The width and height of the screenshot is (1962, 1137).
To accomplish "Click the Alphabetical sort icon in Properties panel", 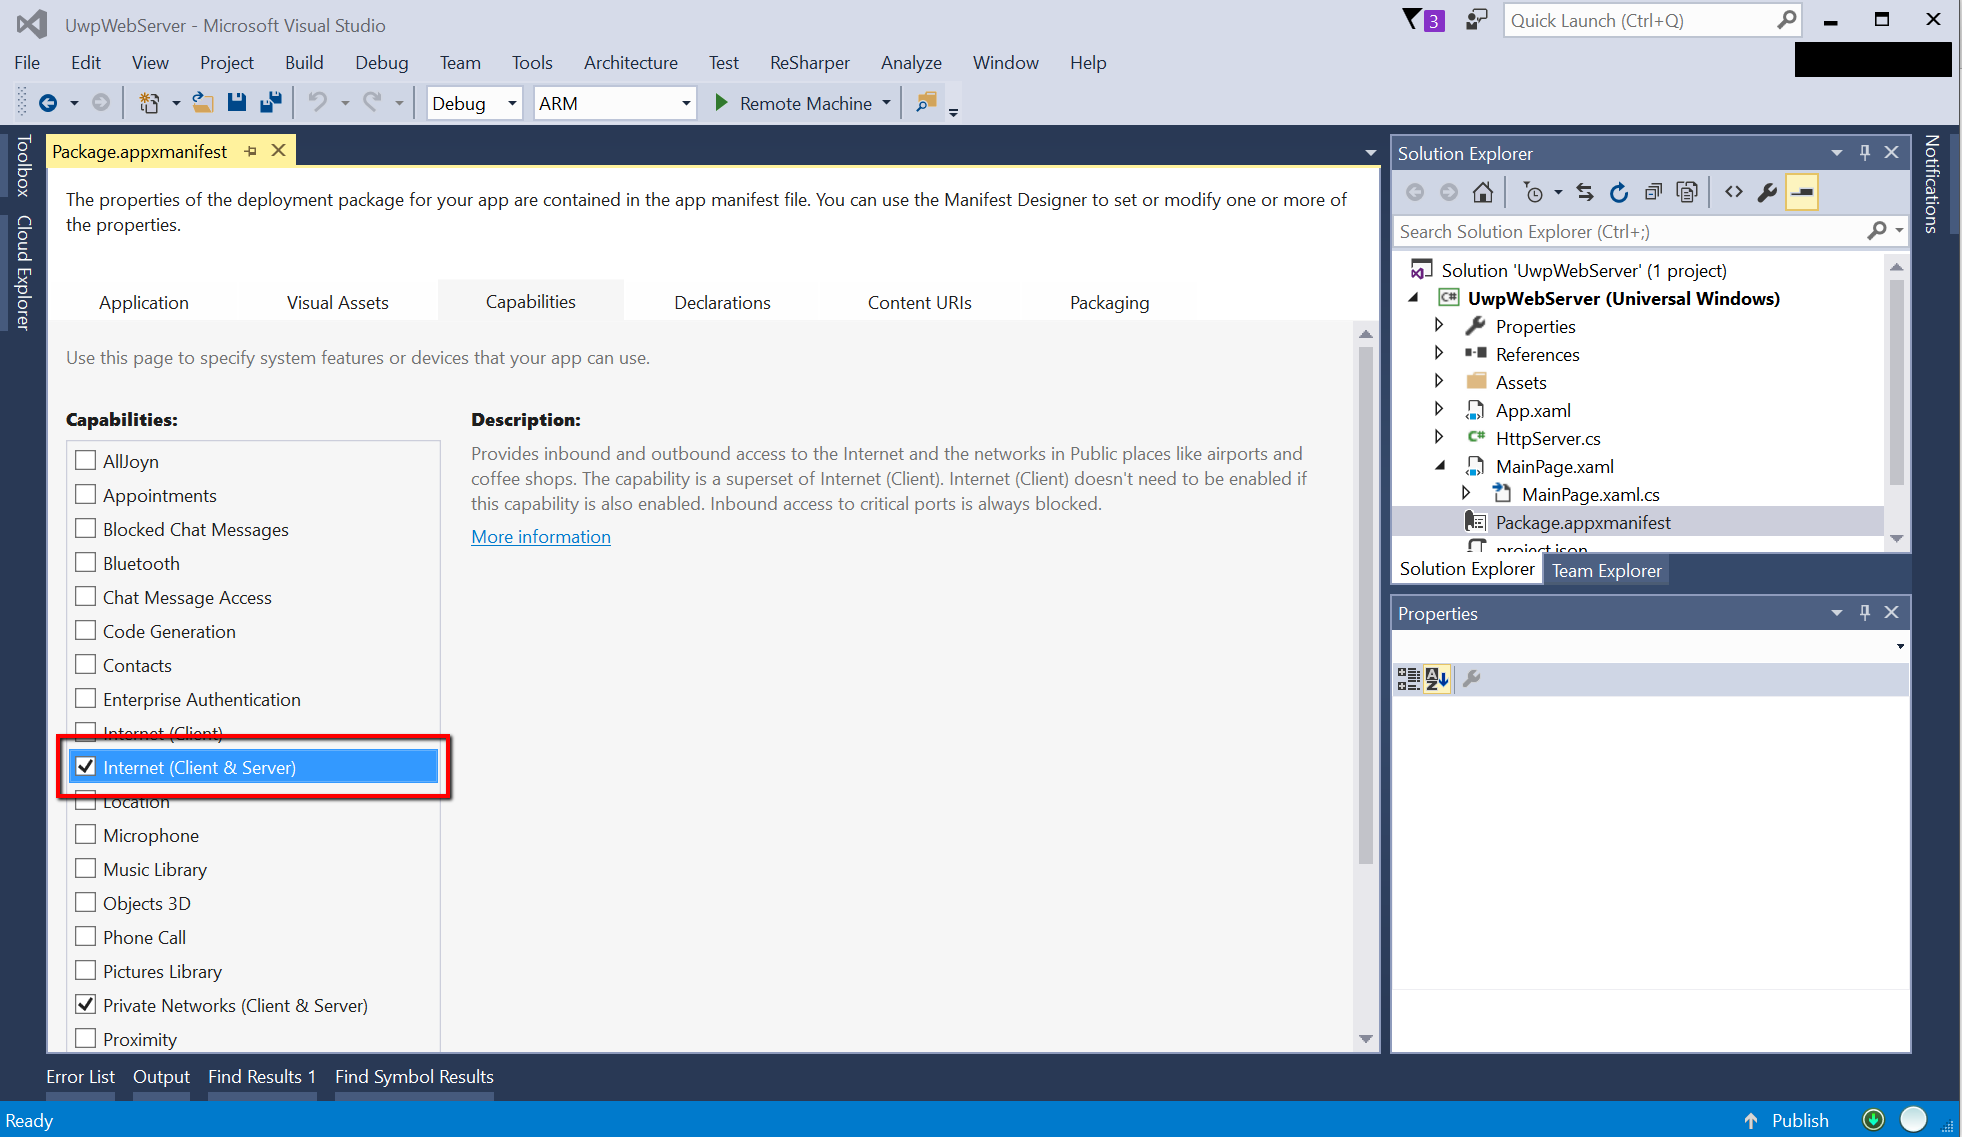I will tap(1437, 679).
